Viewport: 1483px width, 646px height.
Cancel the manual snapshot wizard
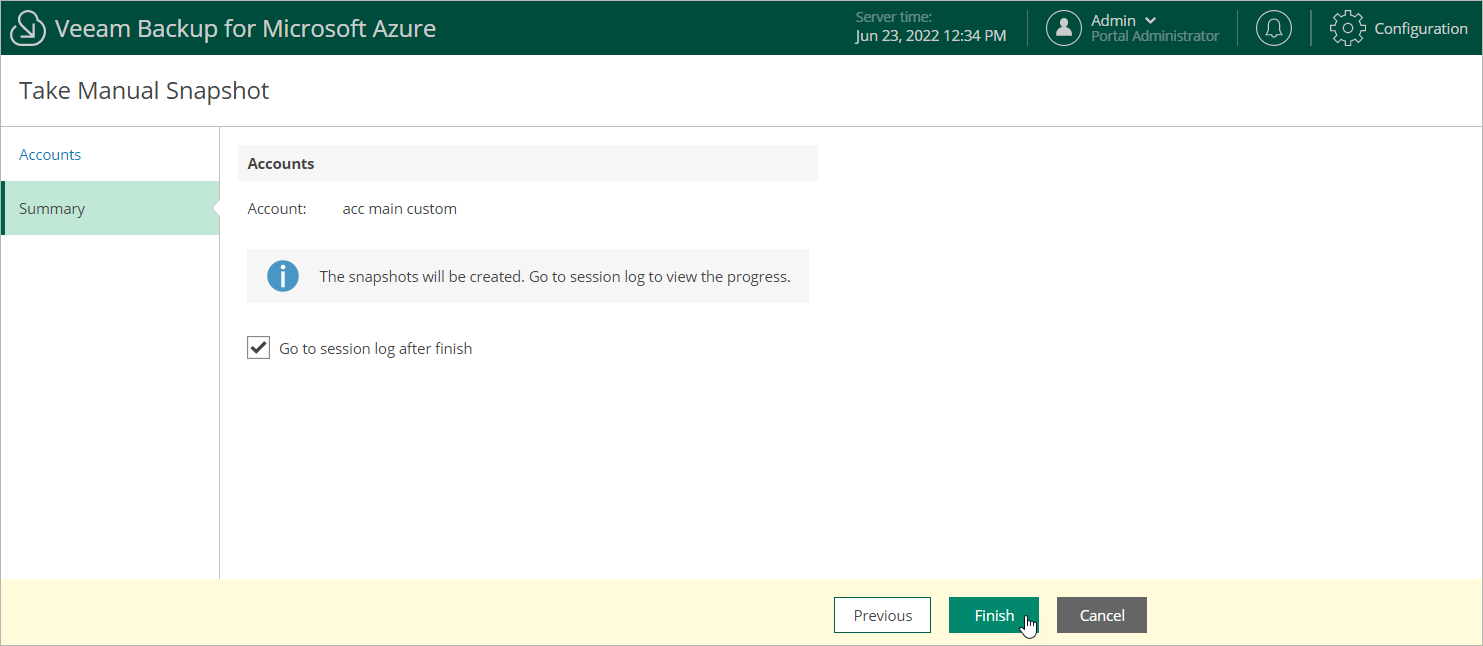click(1102, 615)
